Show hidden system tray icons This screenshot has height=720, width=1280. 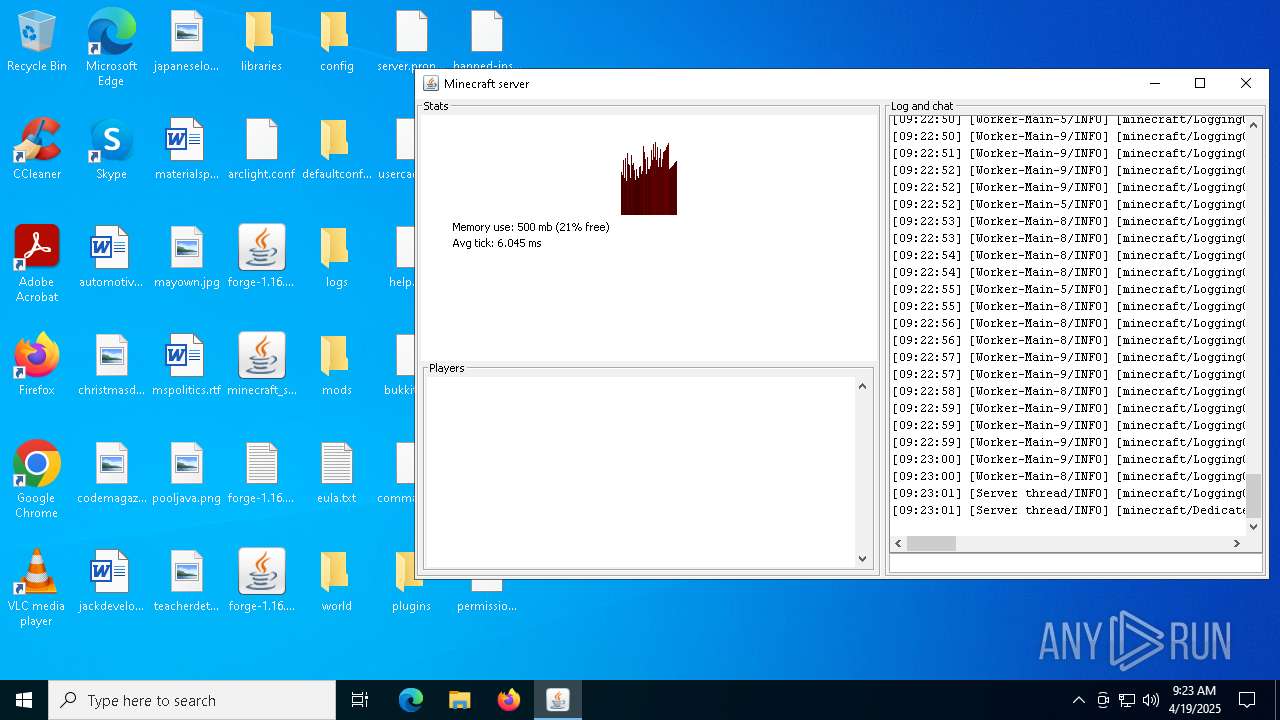click(x=1078, y=700)
